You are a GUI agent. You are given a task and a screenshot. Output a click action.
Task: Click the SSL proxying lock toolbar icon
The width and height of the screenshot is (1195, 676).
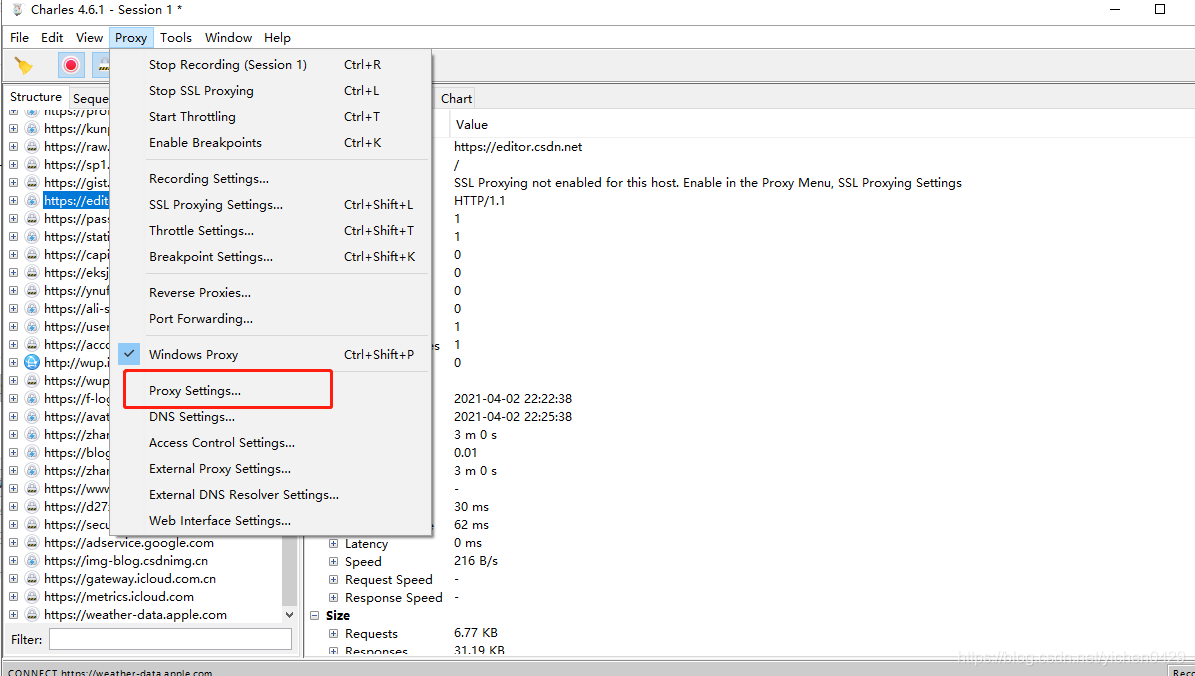tap(102, 66)
